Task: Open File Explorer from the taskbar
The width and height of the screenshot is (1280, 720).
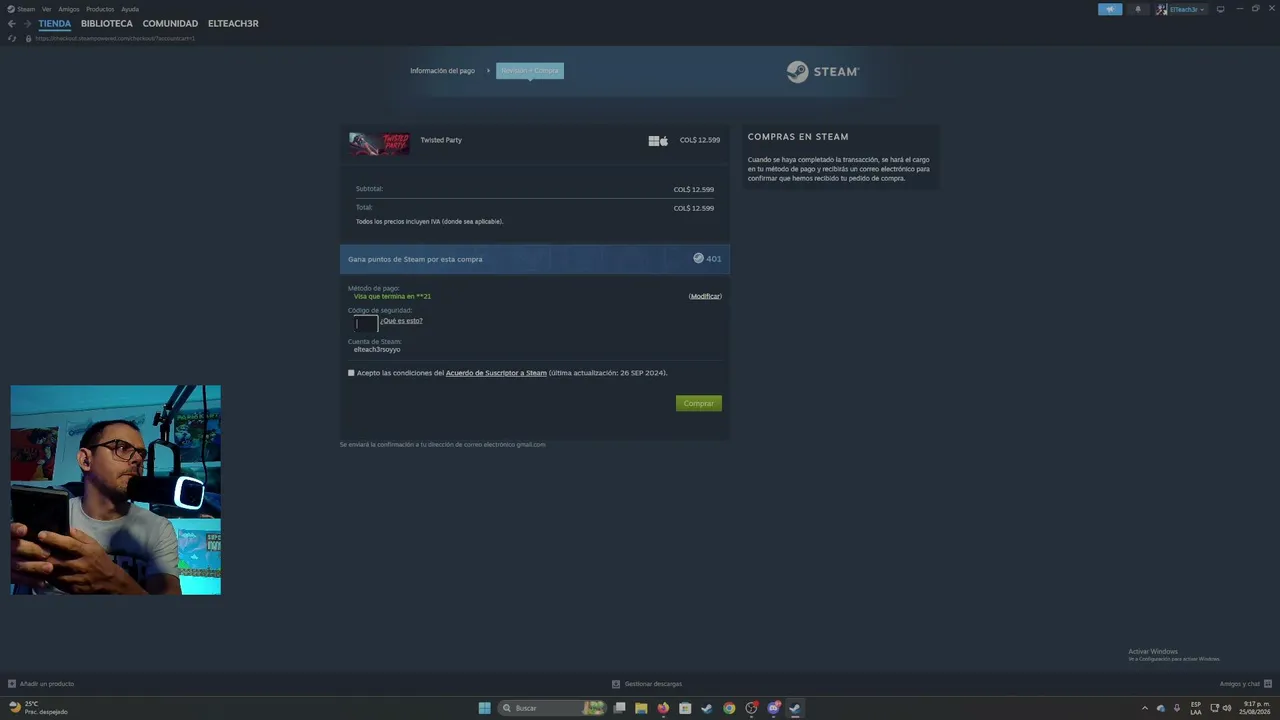Action: (641, 708)
